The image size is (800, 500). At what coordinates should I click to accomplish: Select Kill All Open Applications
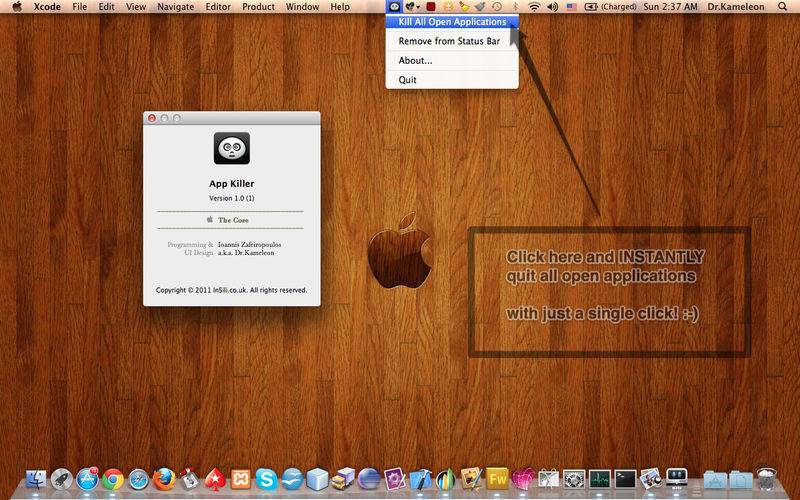(452, 21)
